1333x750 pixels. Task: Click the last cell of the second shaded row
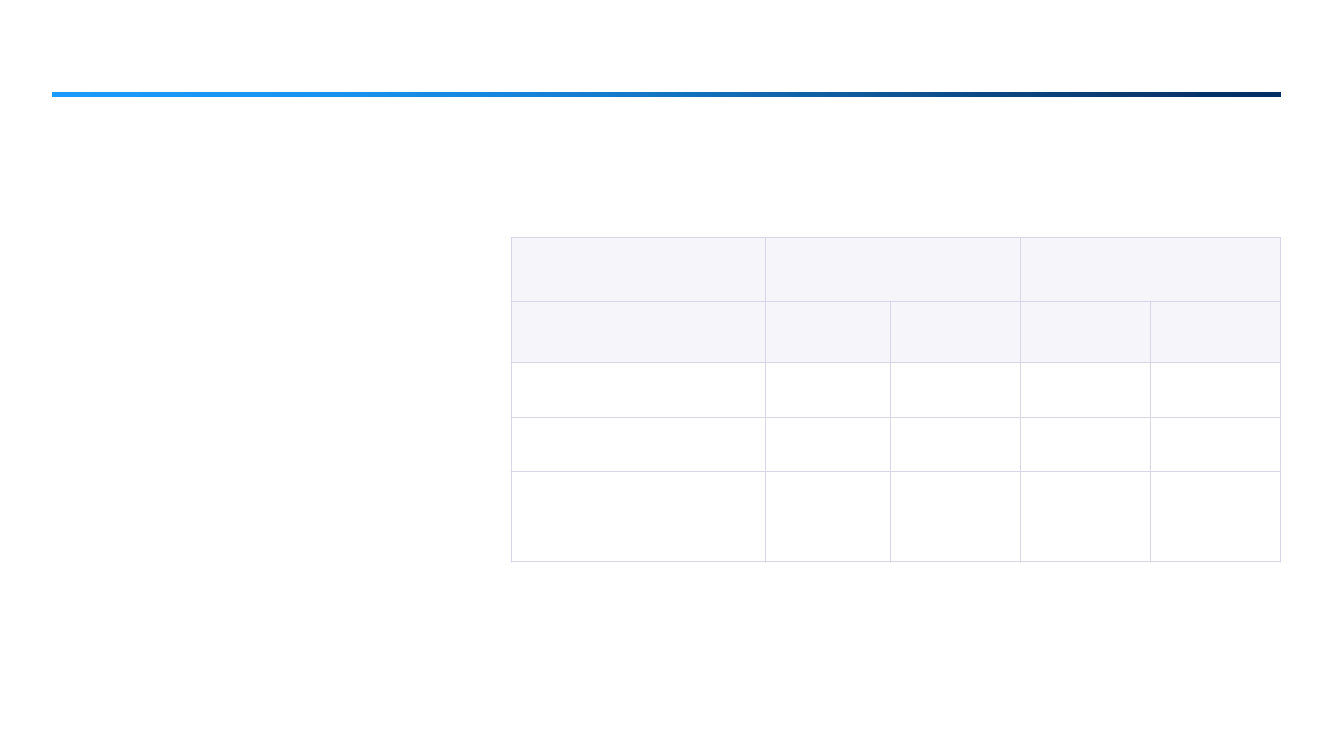tap(1215, 332)
